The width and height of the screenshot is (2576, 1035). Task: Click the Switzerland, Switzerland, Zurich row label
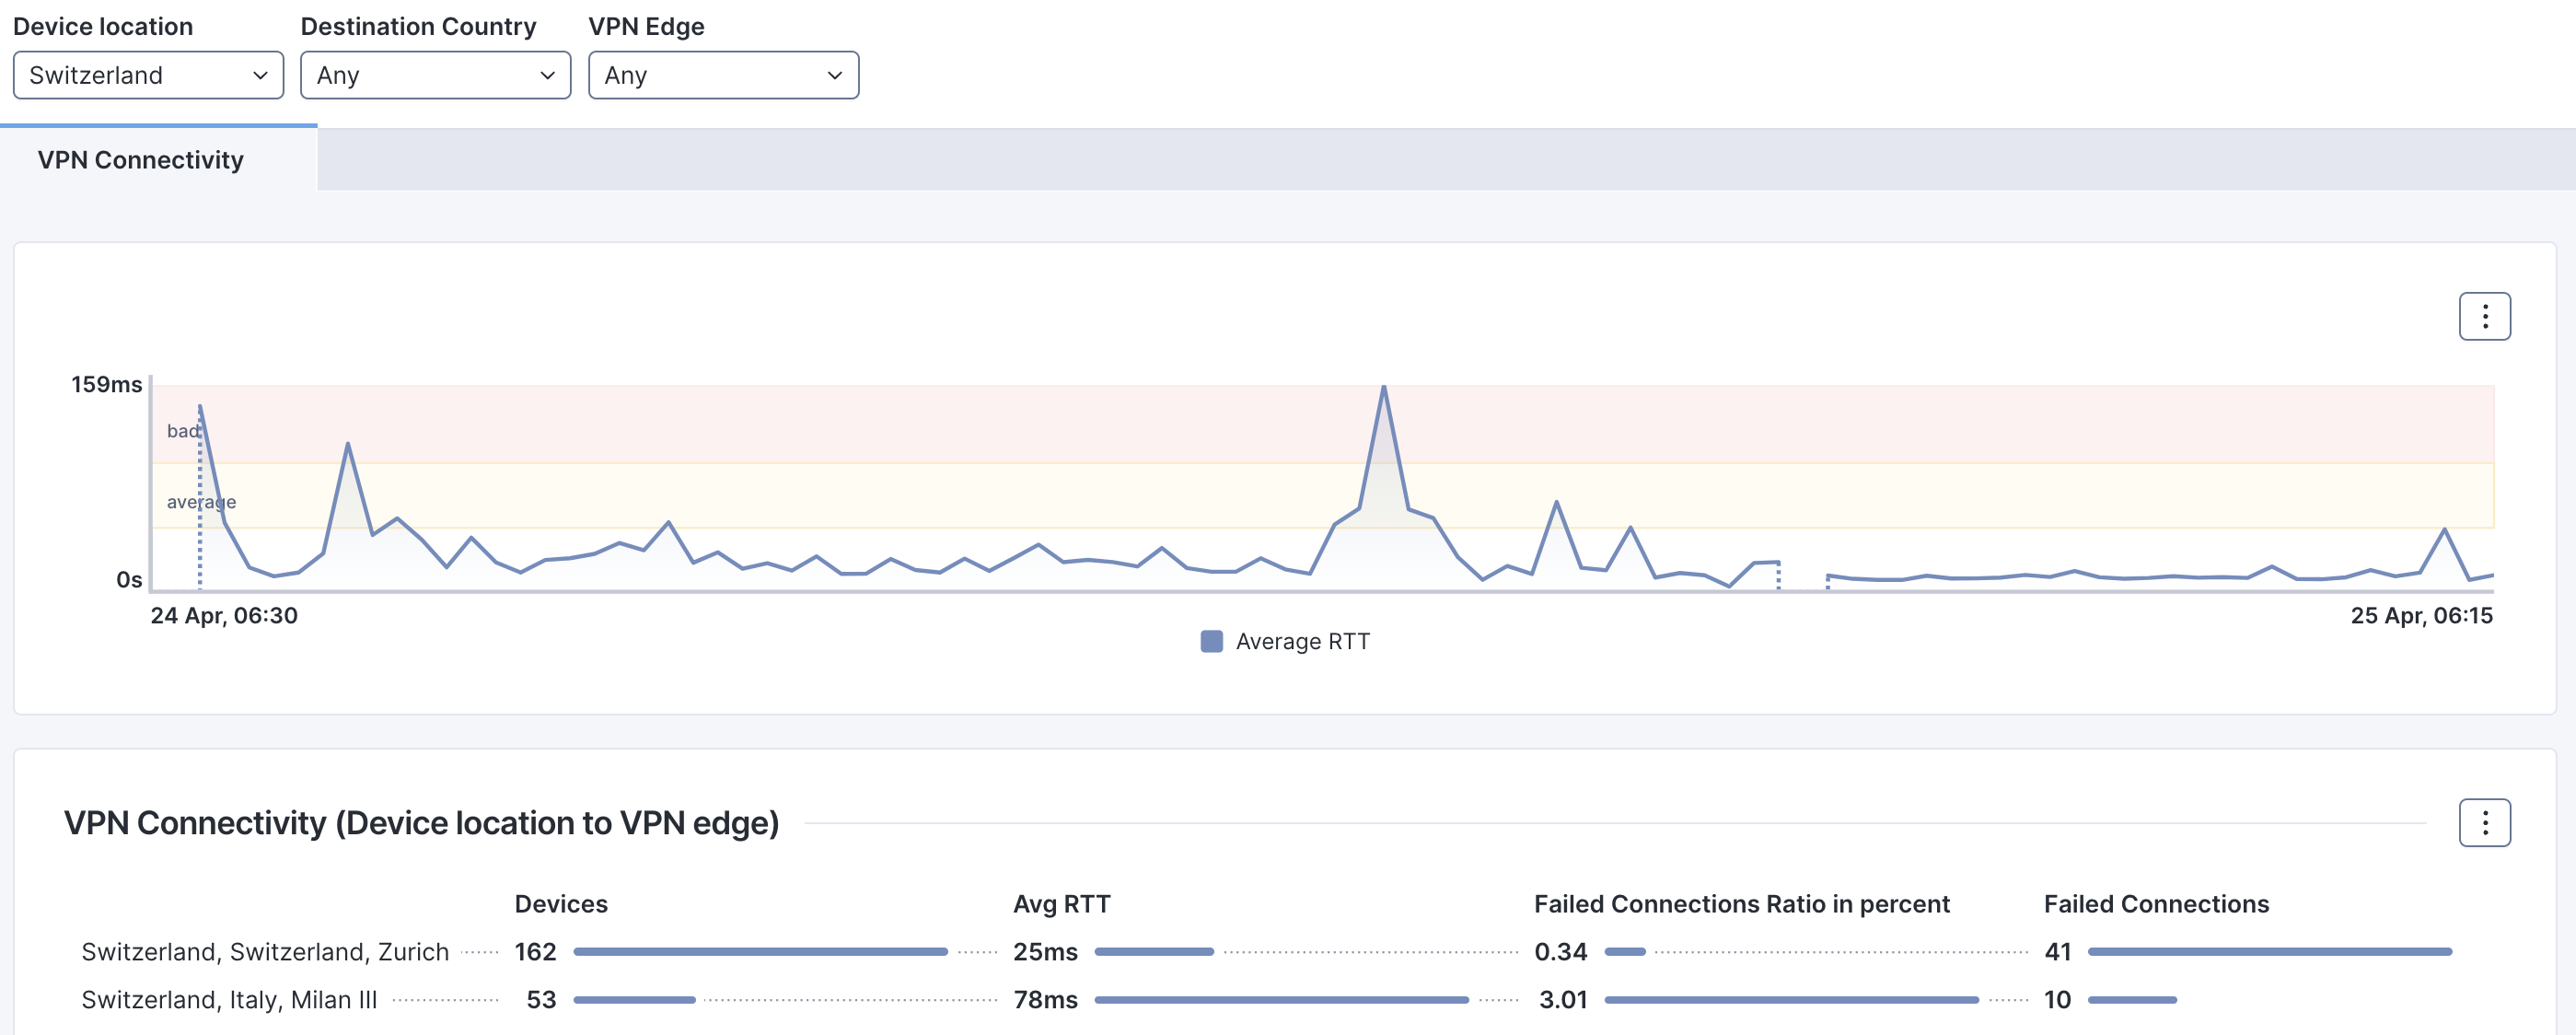click(x=265, y=952)
